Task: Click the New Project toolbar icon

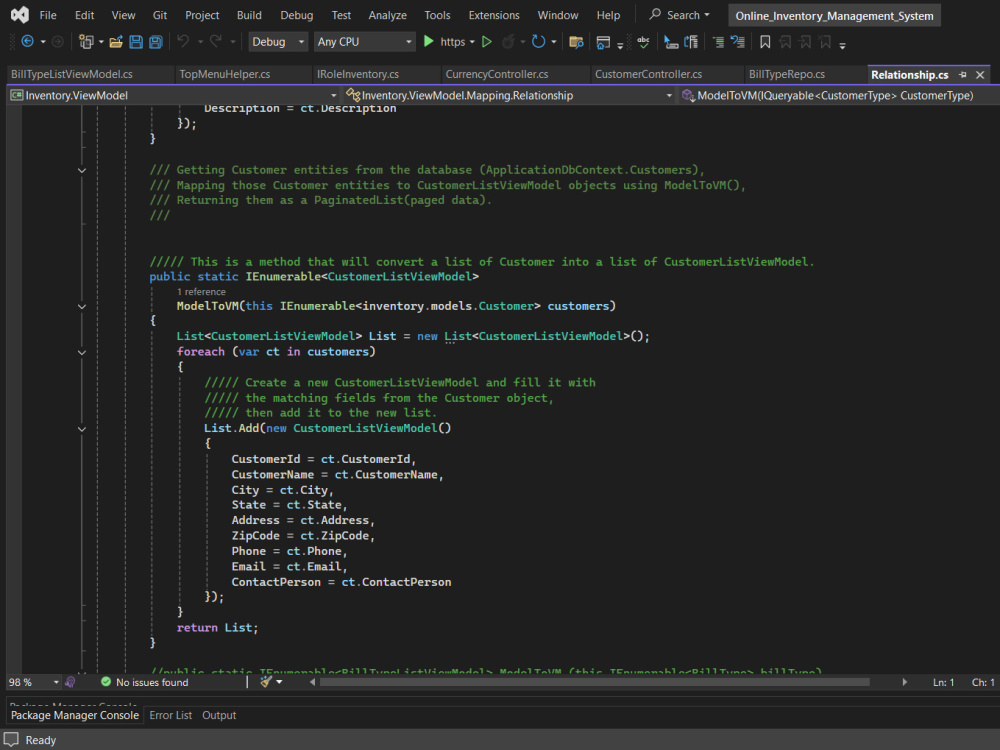Action: point(85,42)
